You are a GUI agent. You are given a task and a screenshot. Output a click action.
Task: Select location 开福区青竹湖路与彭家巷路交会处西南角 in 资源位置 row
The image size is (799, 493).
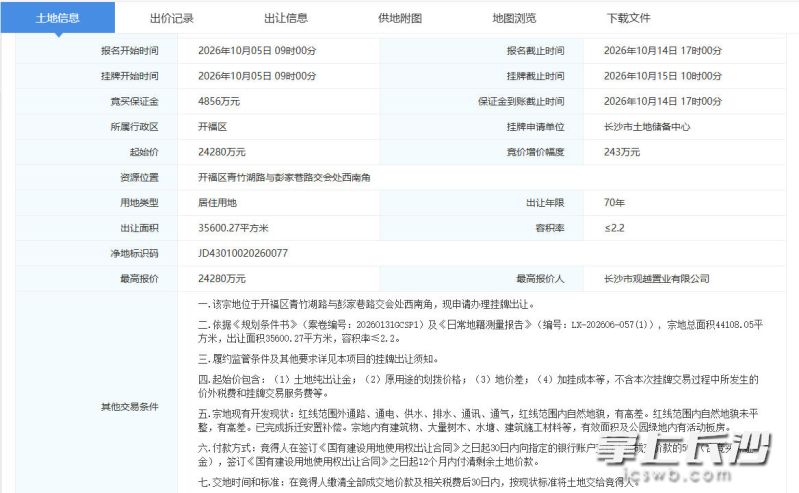pyautogui.click(x=284, y=177)
